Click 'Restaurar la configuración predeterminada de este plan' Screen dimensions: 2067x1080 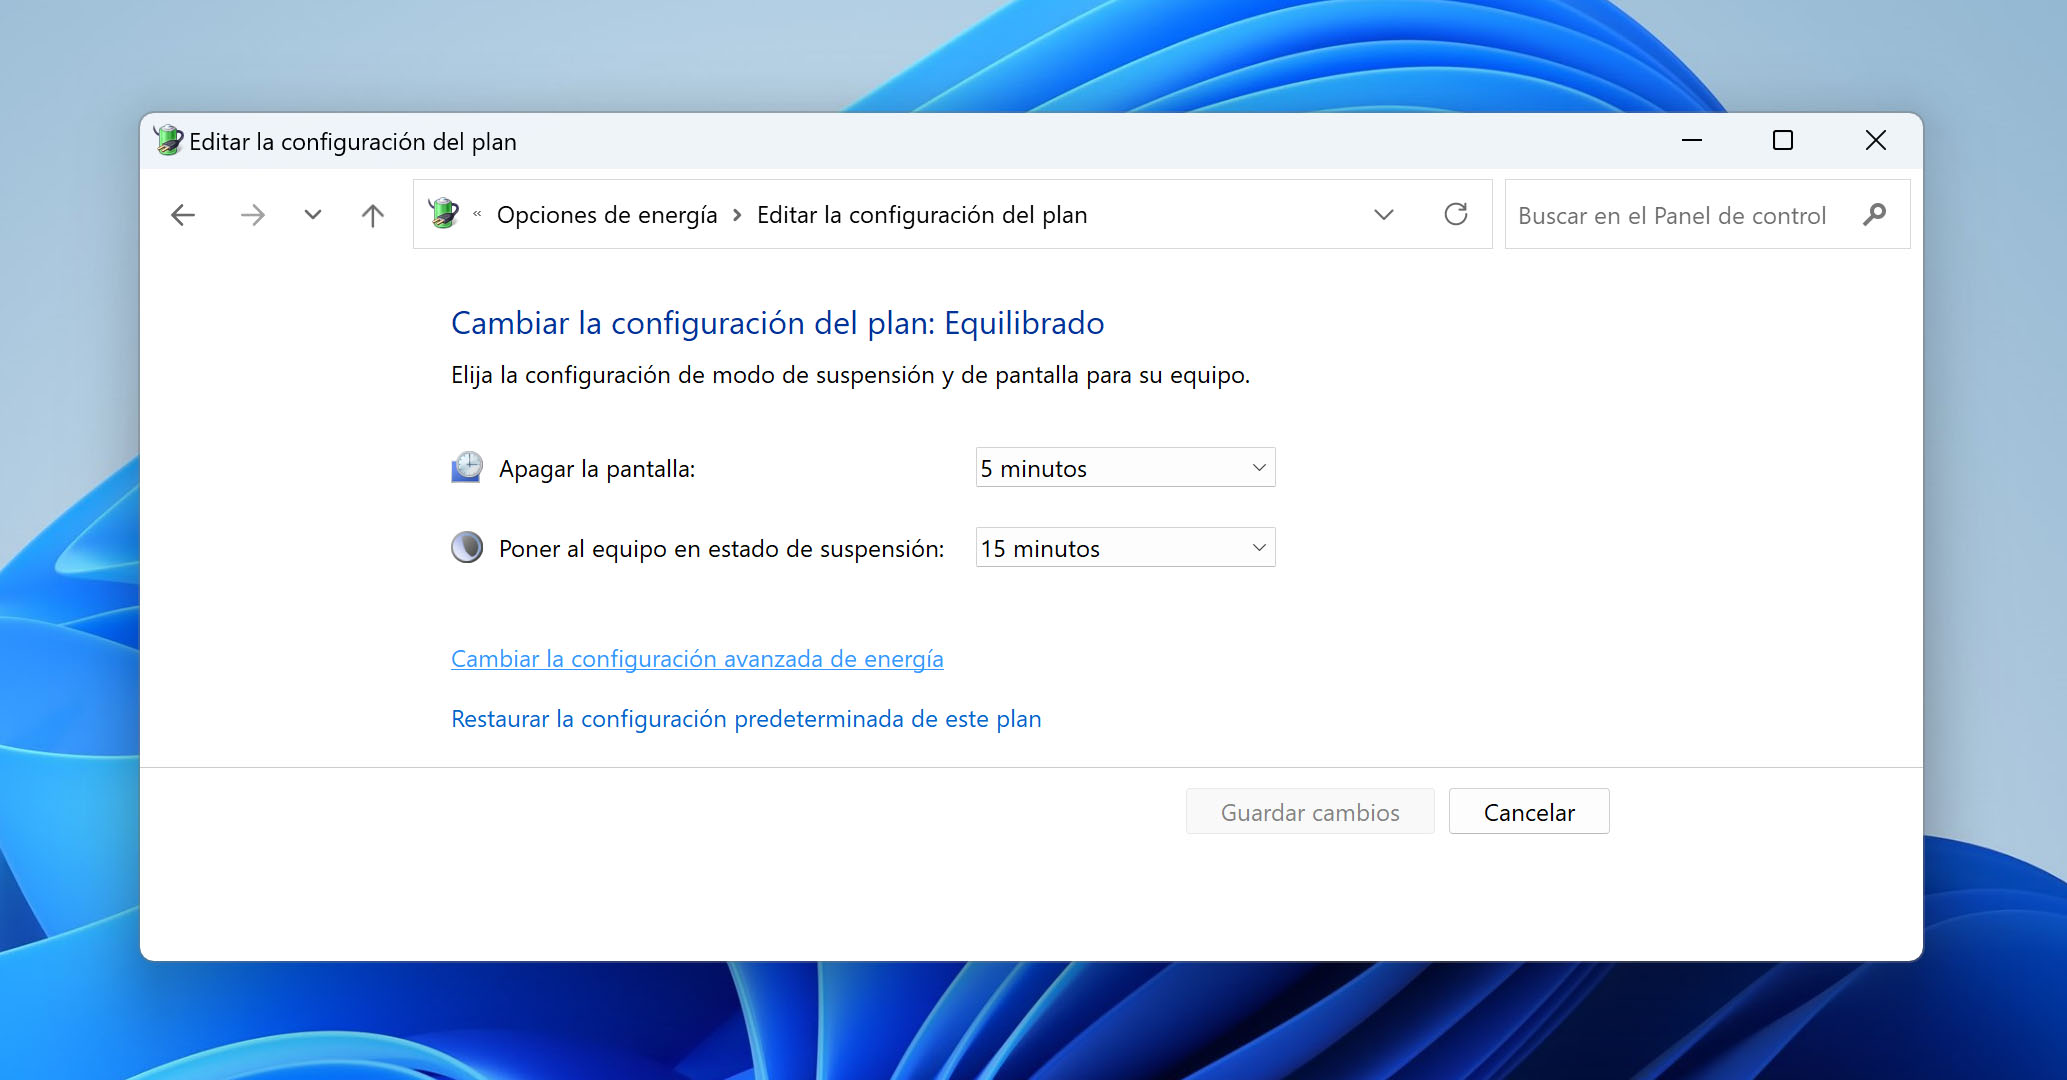coord(746,719)
